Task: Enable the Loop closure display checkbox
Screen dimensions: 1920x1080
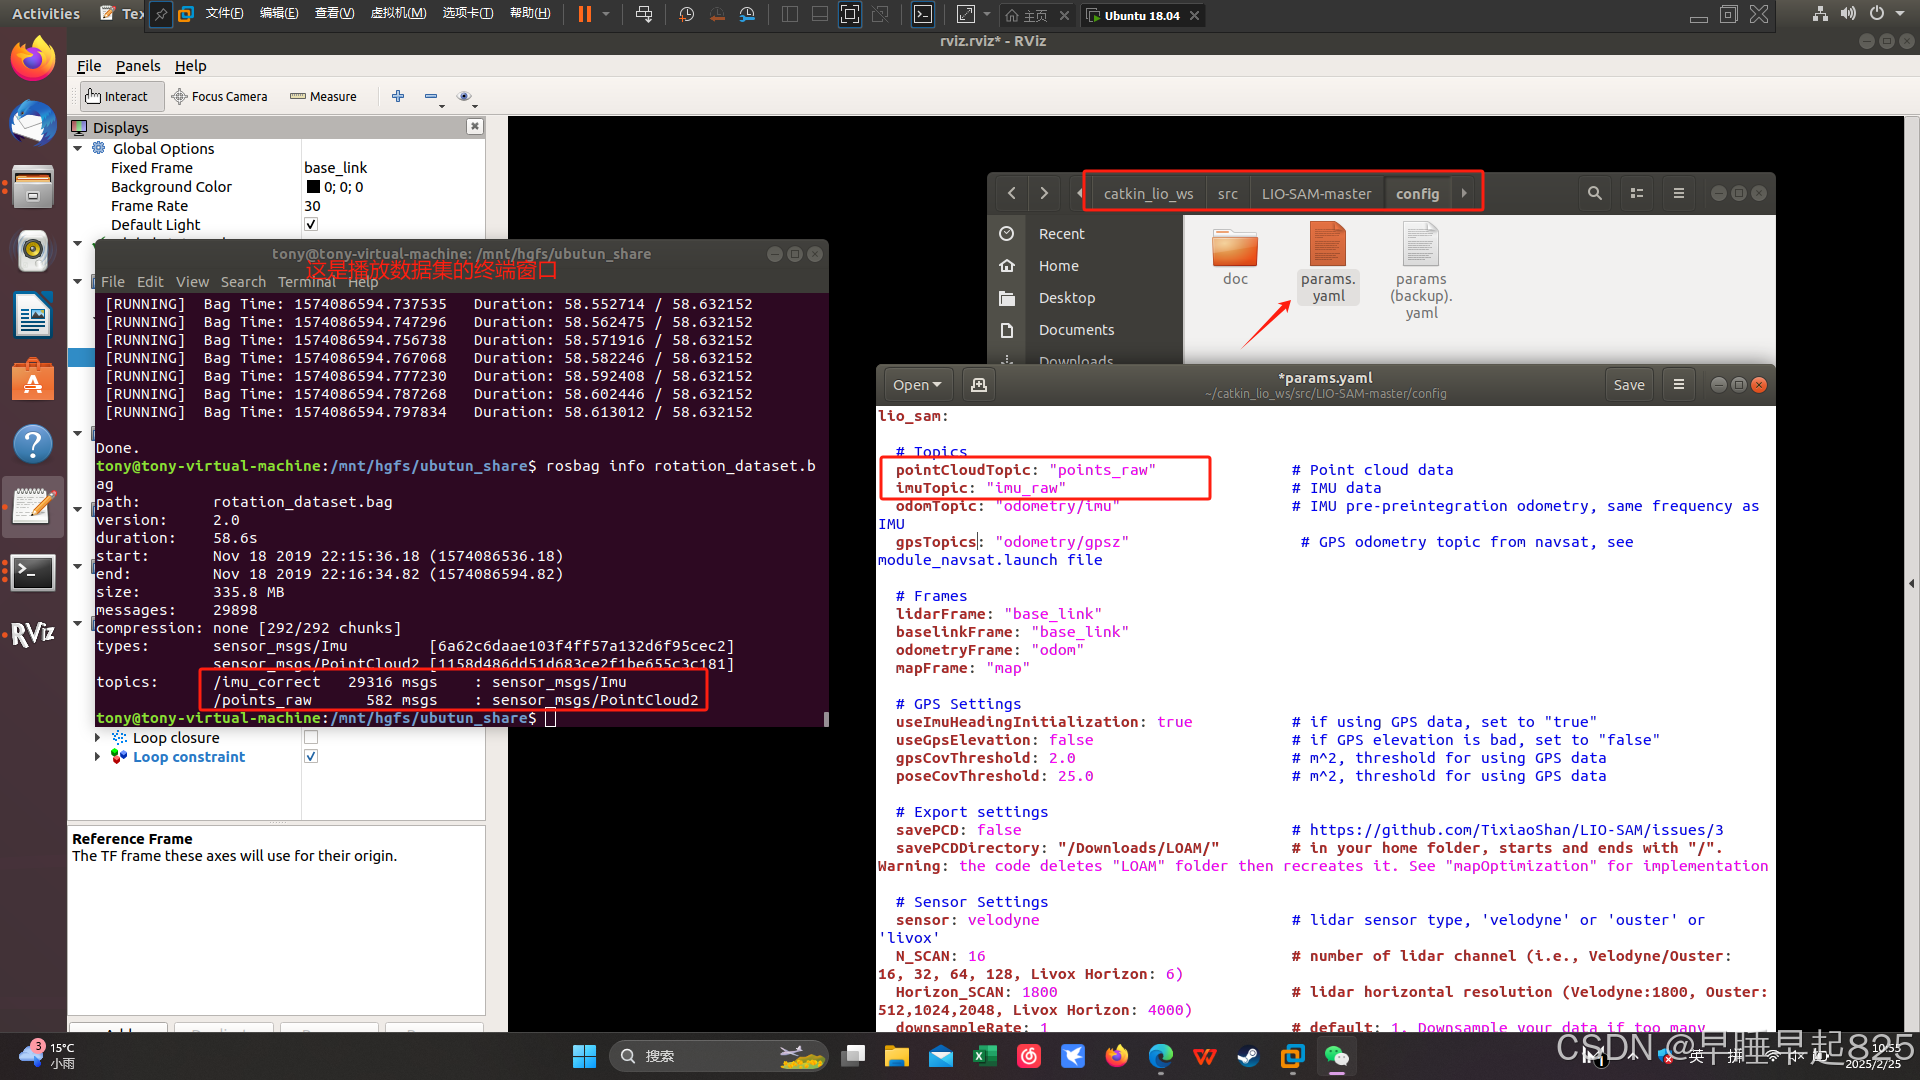Action: [x=311, y=738]
